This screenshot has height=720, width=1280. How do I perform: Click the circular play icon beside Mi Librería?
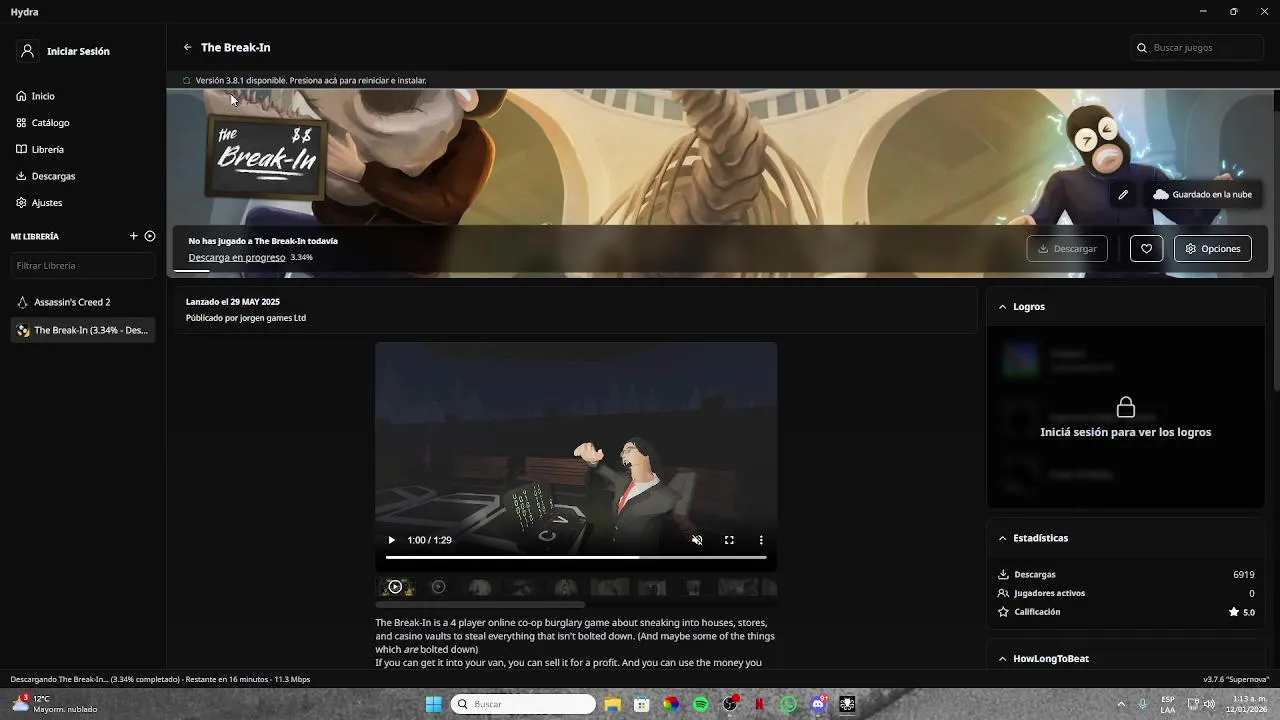[150, 236]
